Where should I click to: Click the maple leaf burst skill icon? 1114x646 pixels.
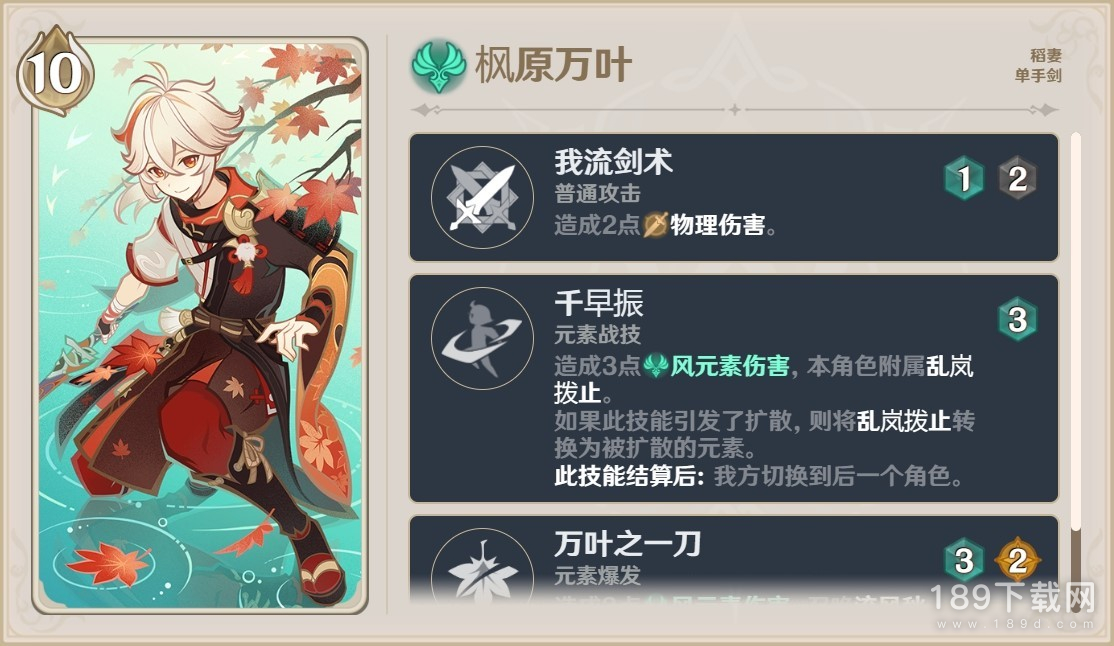point(482,571)
